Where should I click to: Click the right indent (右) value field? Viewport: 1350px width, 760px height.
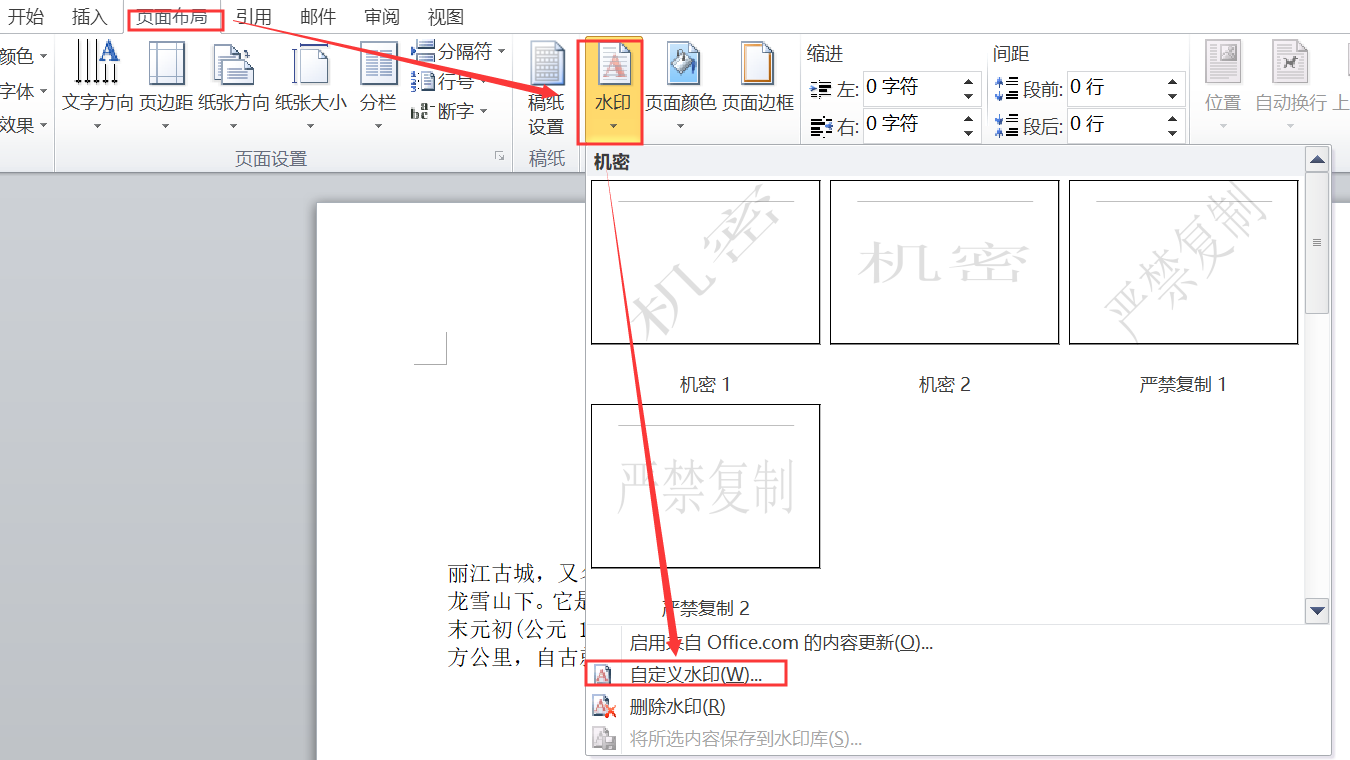point(910,123)
